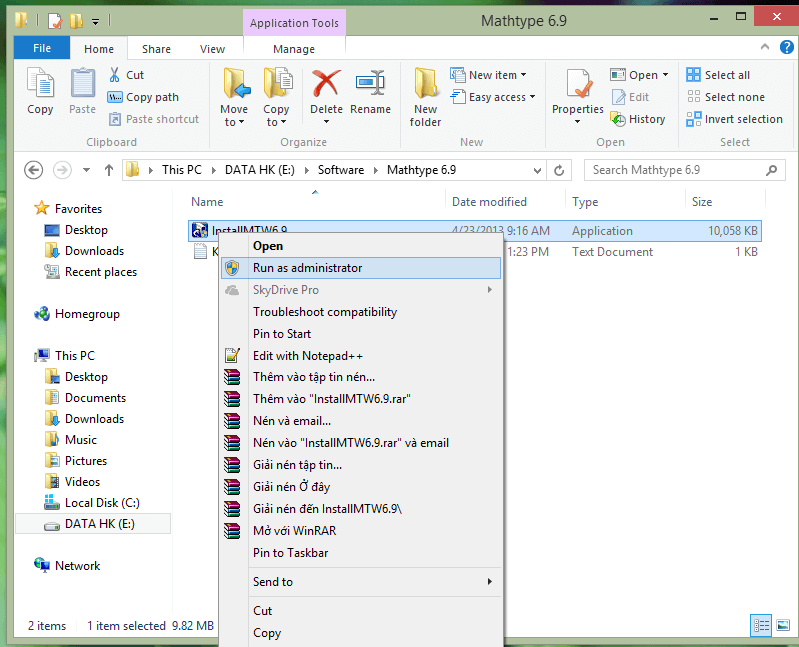Switch to the Share ribbon tab
This screenshot has width=799, height=647.
click(156, 49)
